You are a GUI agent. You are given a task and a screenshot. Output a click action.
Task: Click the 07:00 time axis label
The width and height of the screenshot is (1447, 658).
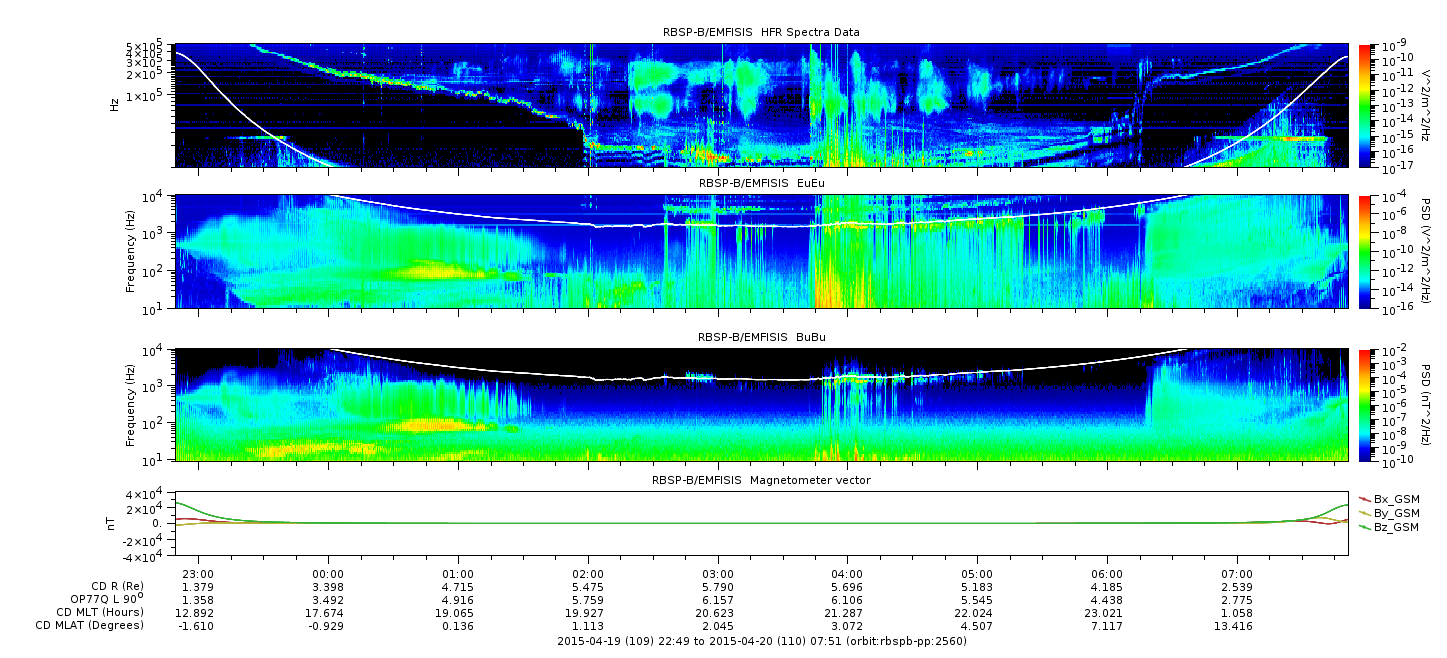[x=1237, y=574]
